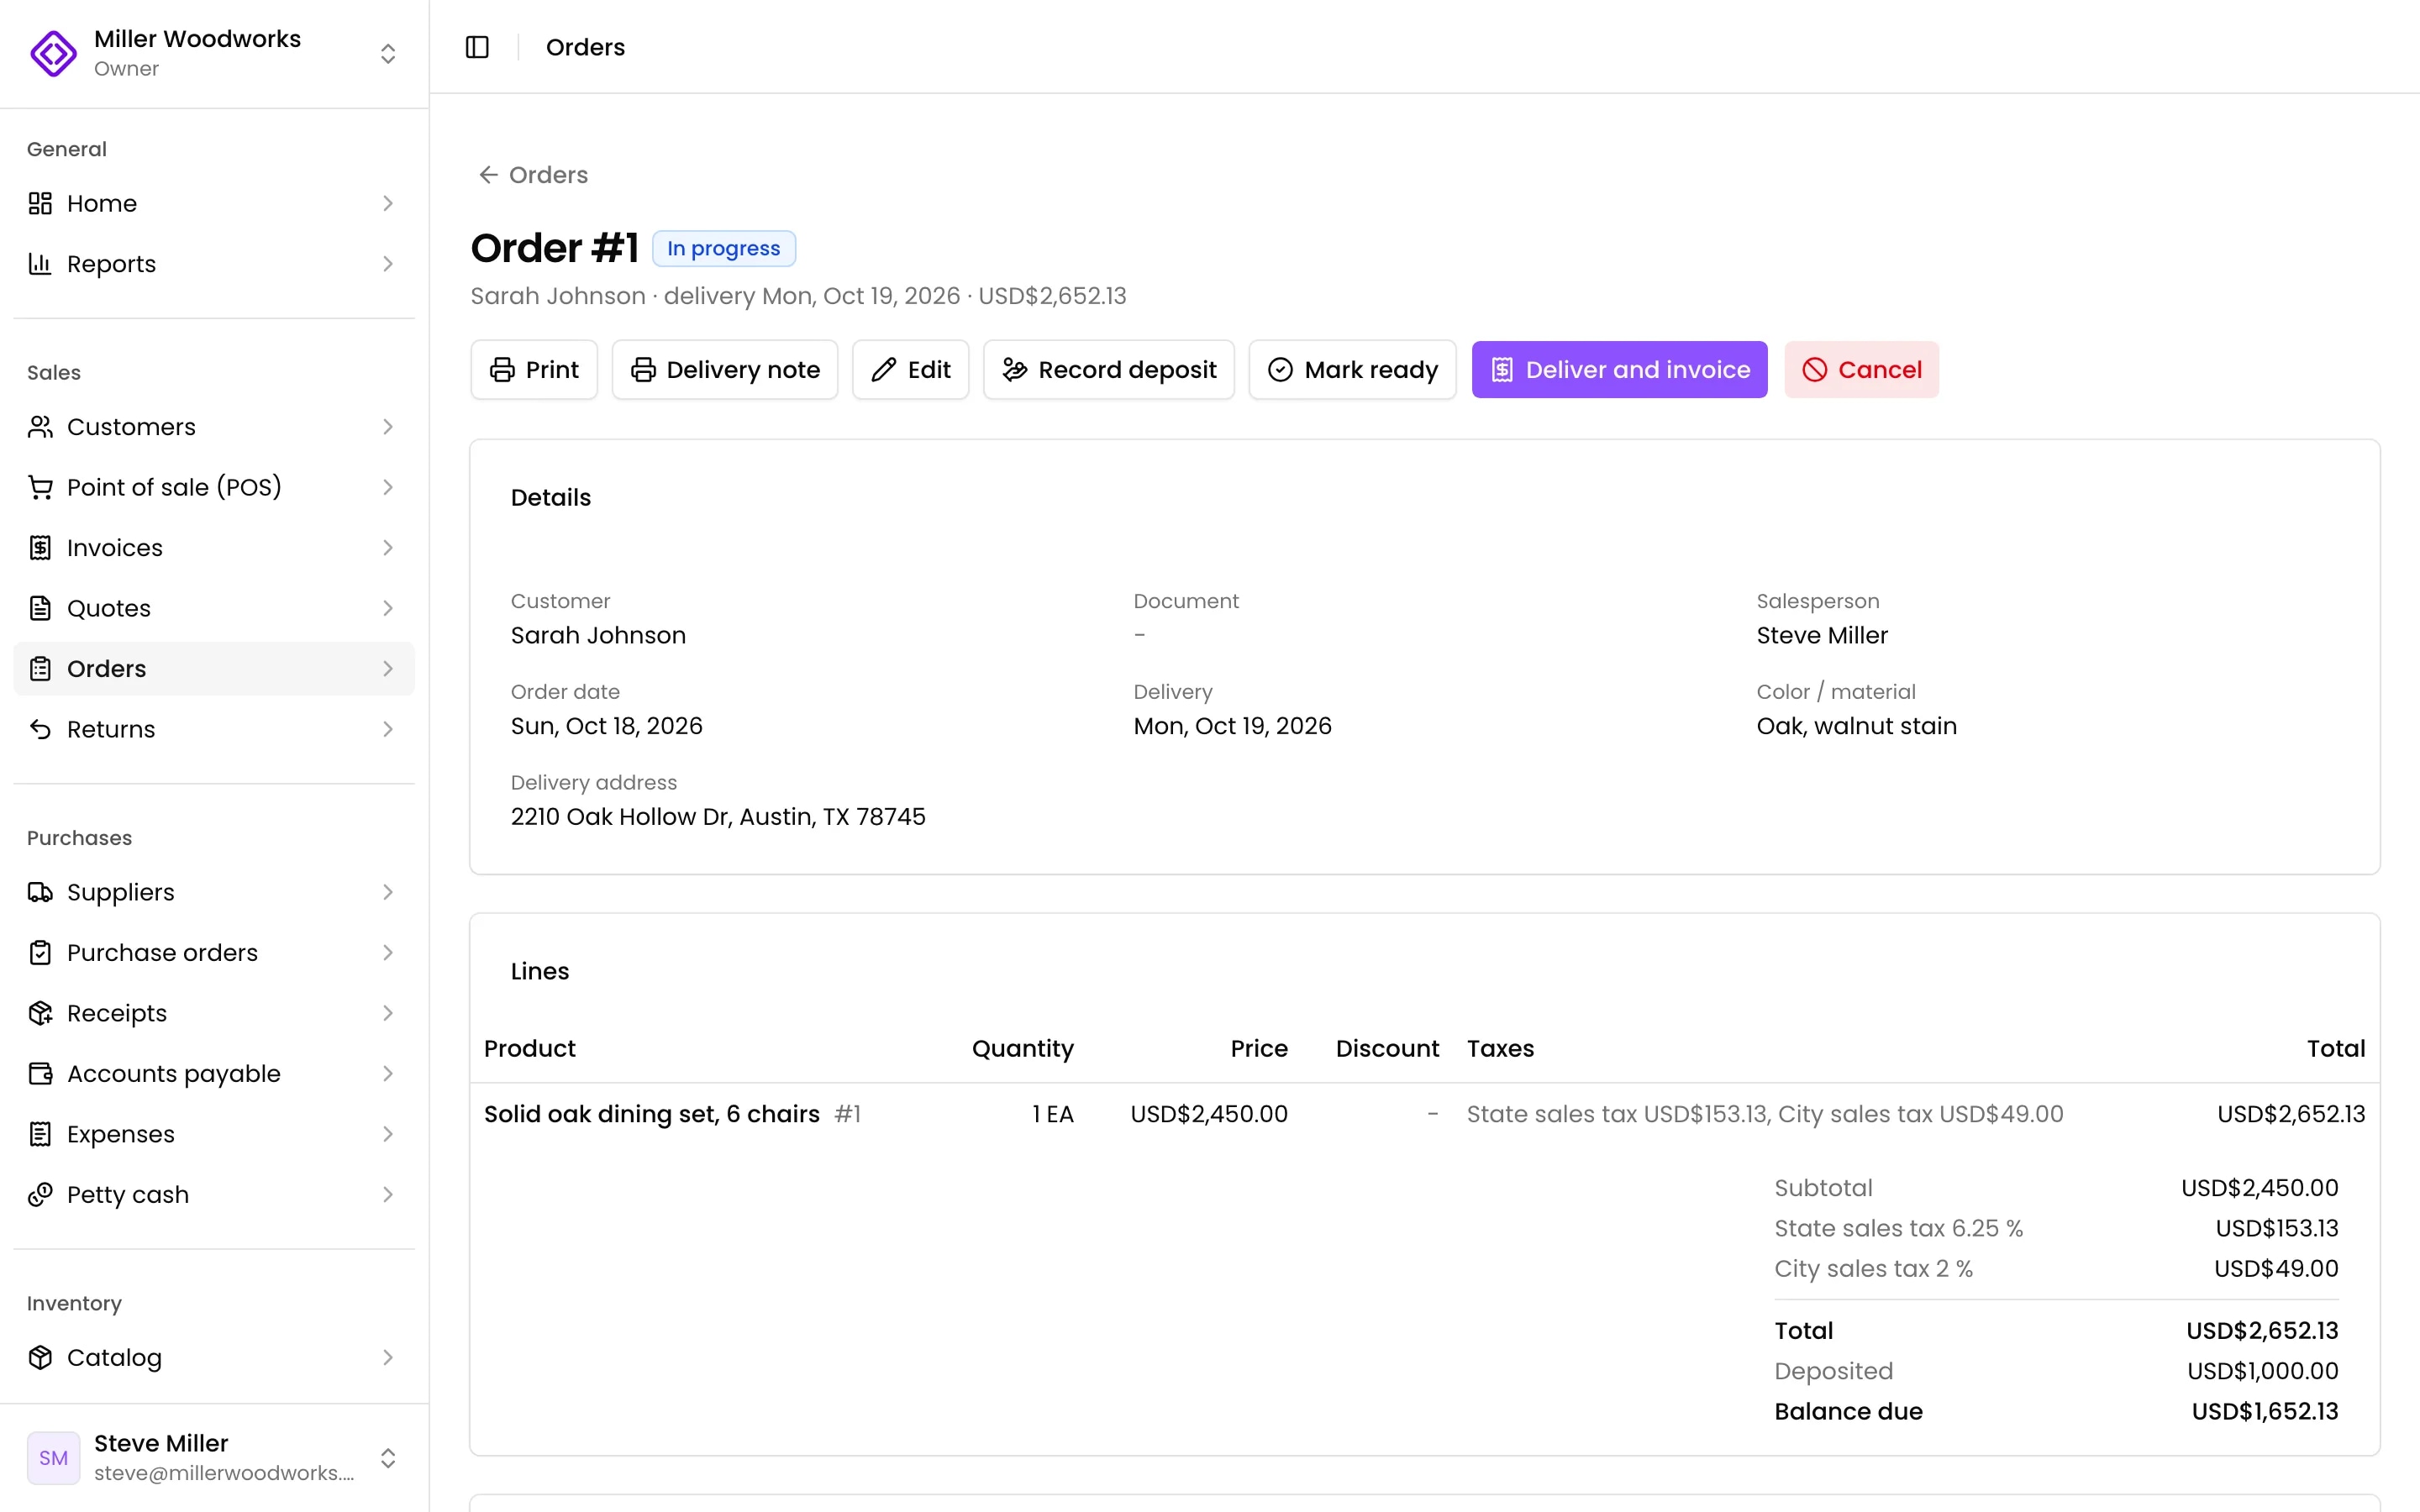Click the Delivery note button

point(725,370)
